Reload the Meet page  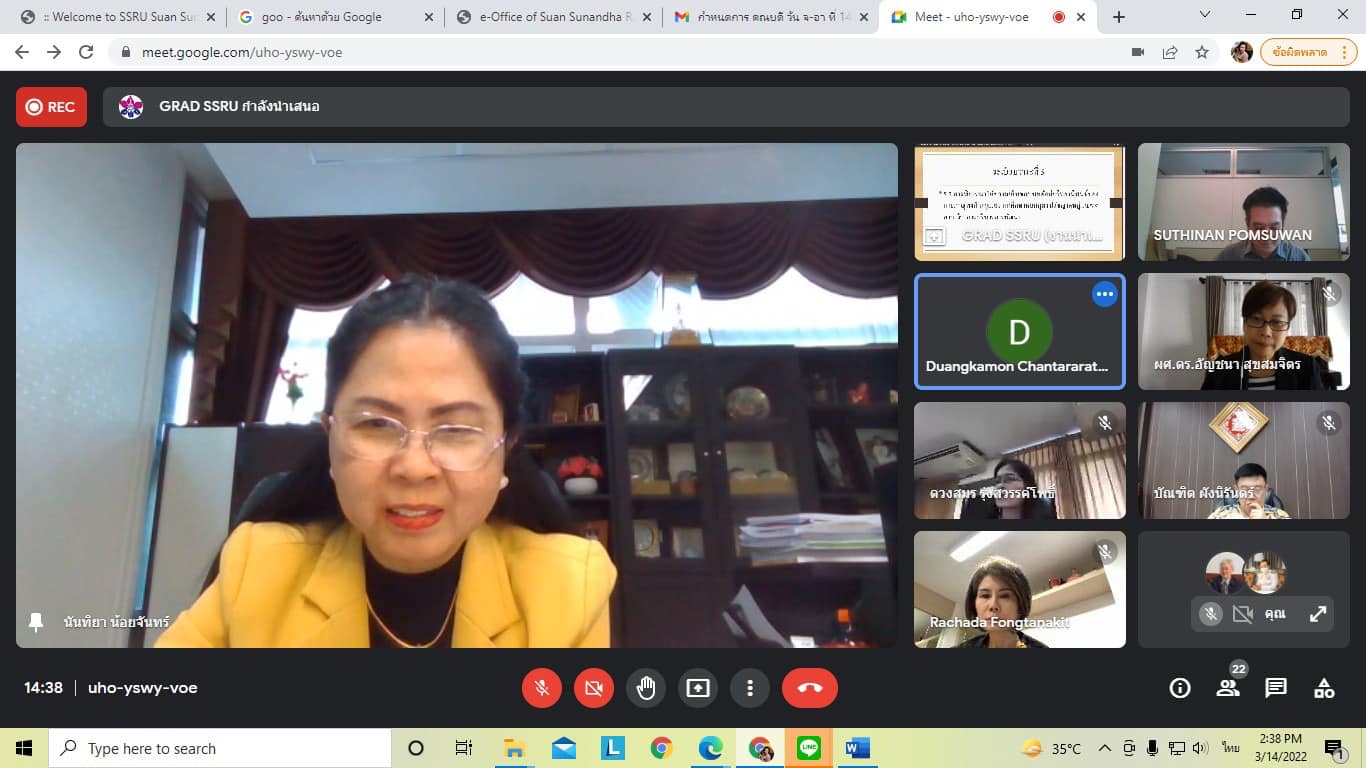(86, 52)
